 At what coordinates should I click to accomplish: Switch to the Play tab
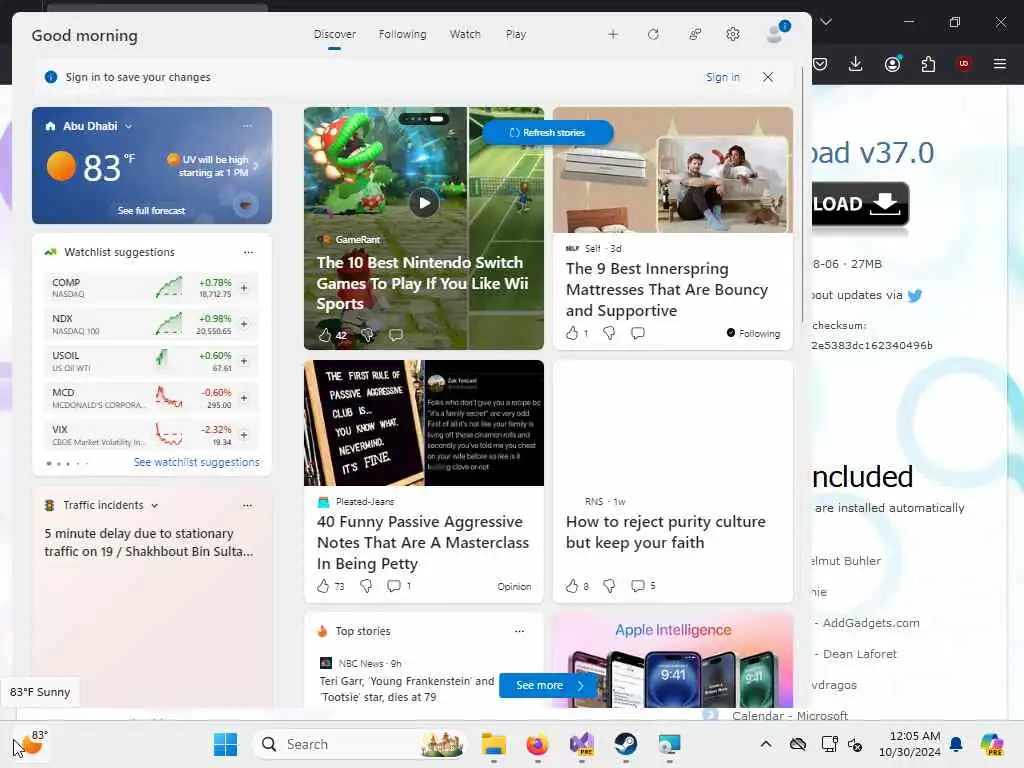point(515,34)
